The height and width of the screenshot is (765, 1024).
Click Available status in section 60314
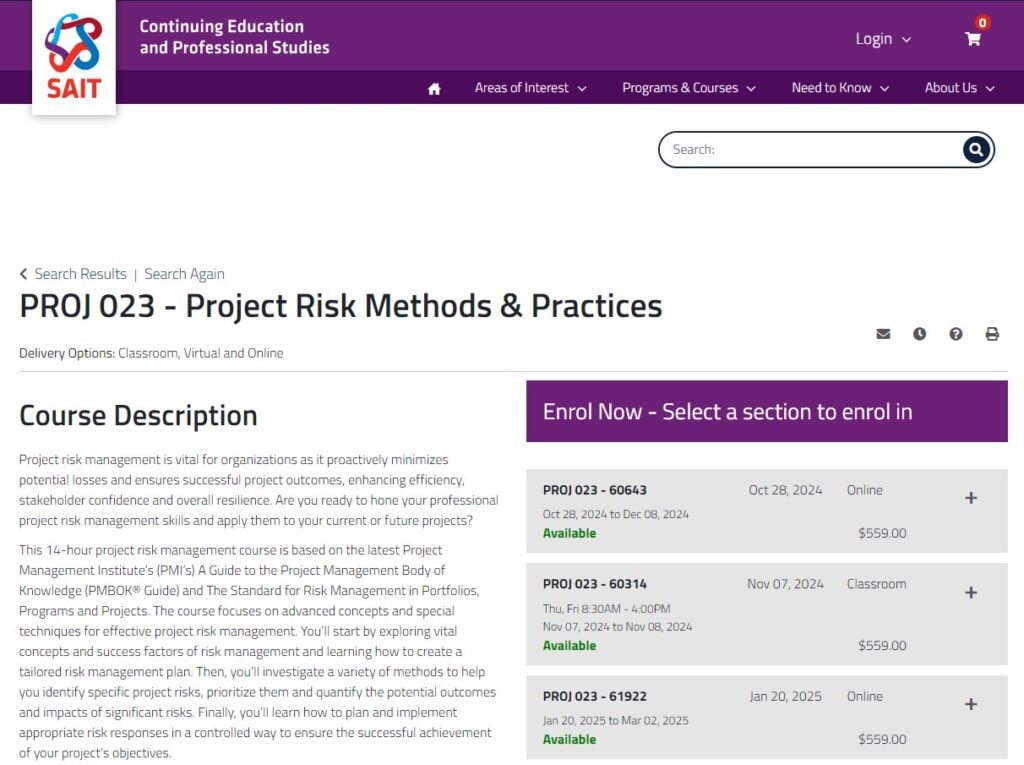click(569, 645)
